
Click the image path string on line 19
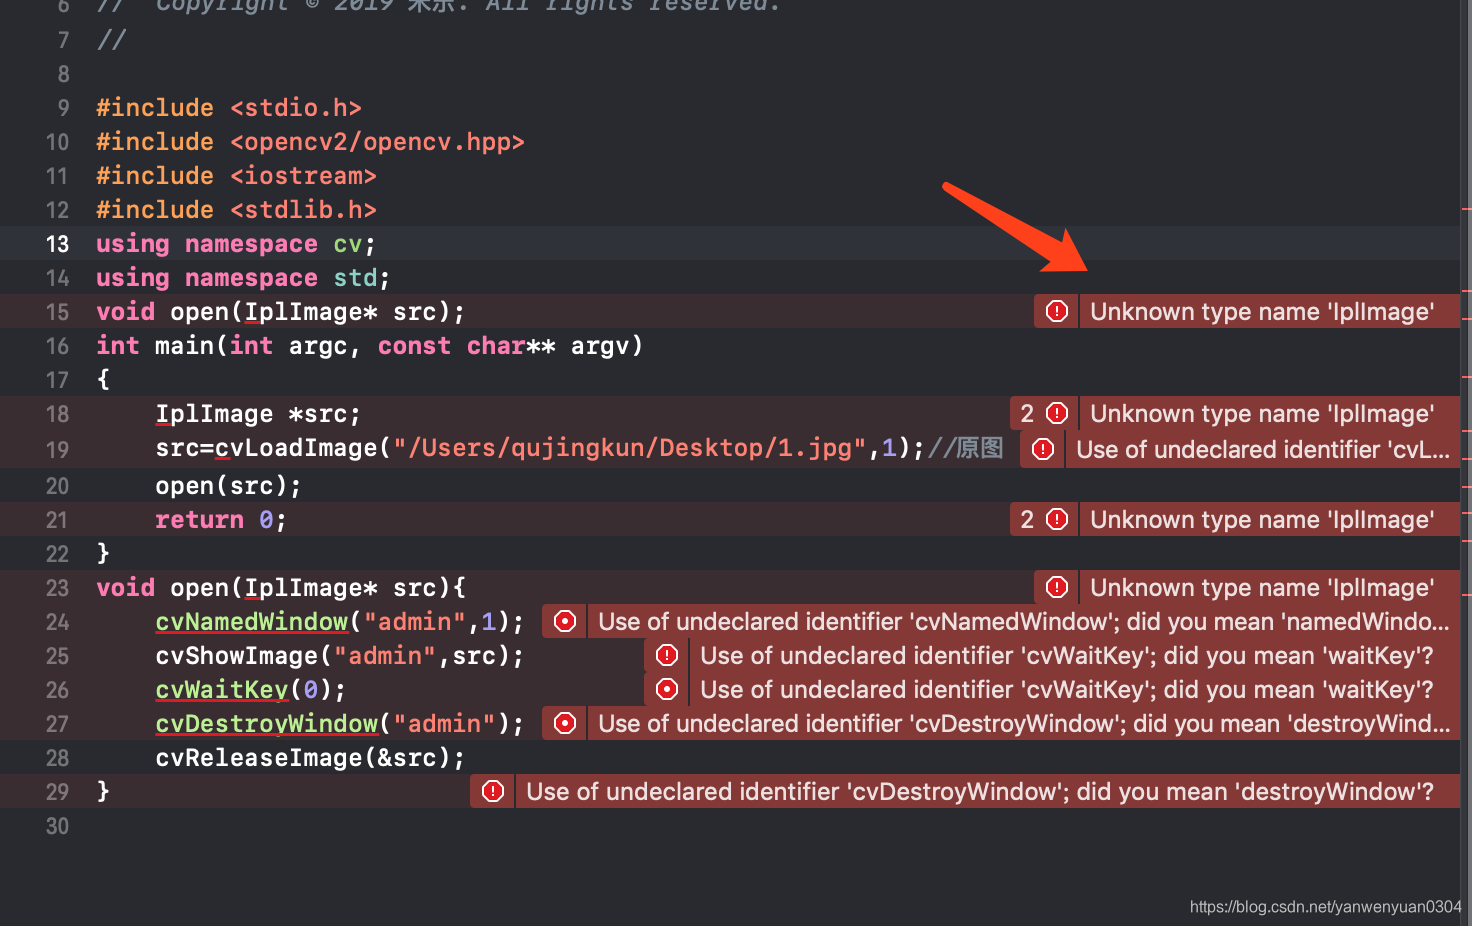pyautogui.click(x=630, y=448)
